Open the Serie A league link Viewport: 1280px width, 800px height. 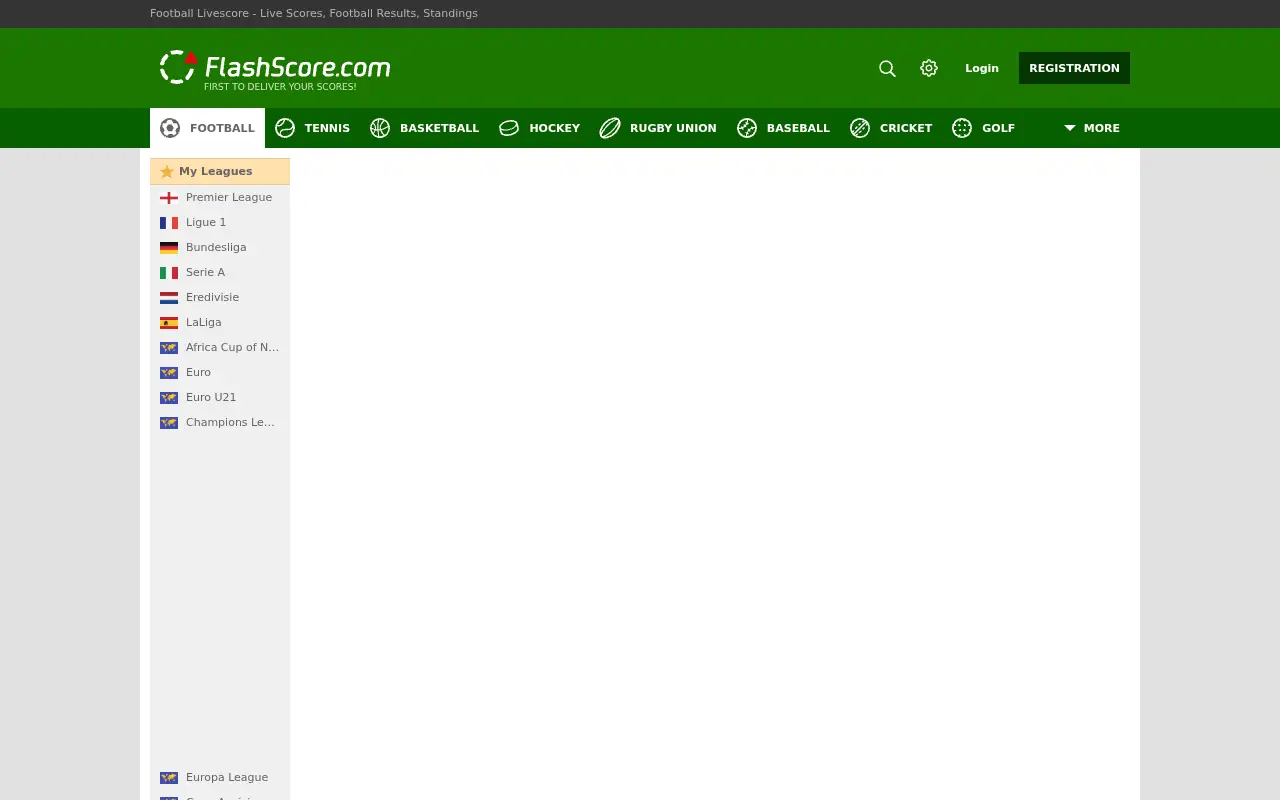pos(205,272)
